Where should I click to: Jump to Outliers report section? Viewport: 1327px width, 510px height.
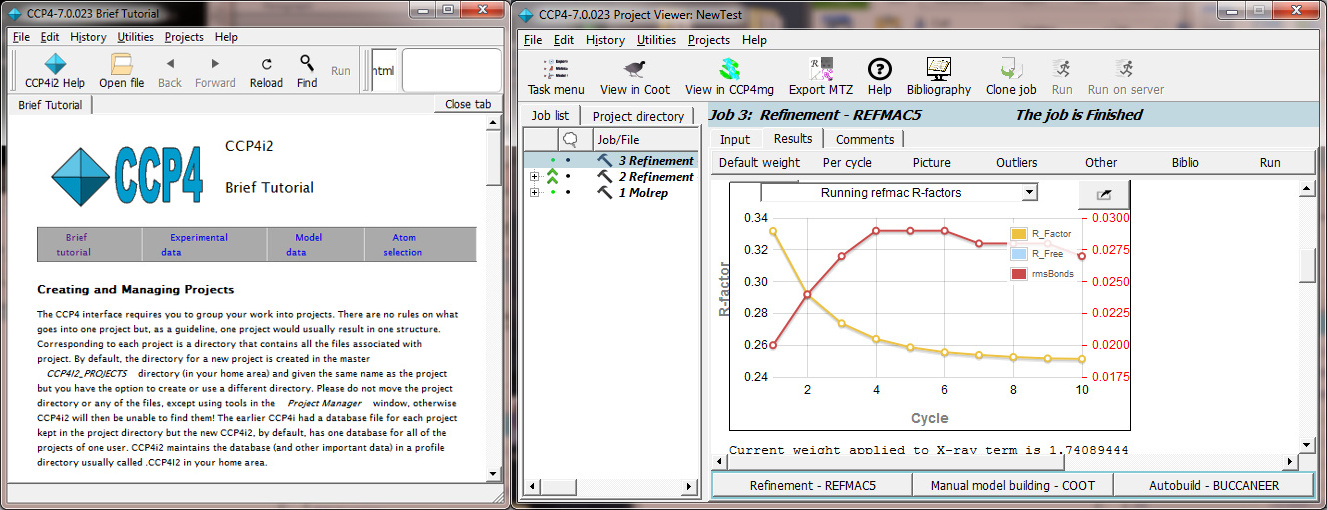(x=1016, y=162)
